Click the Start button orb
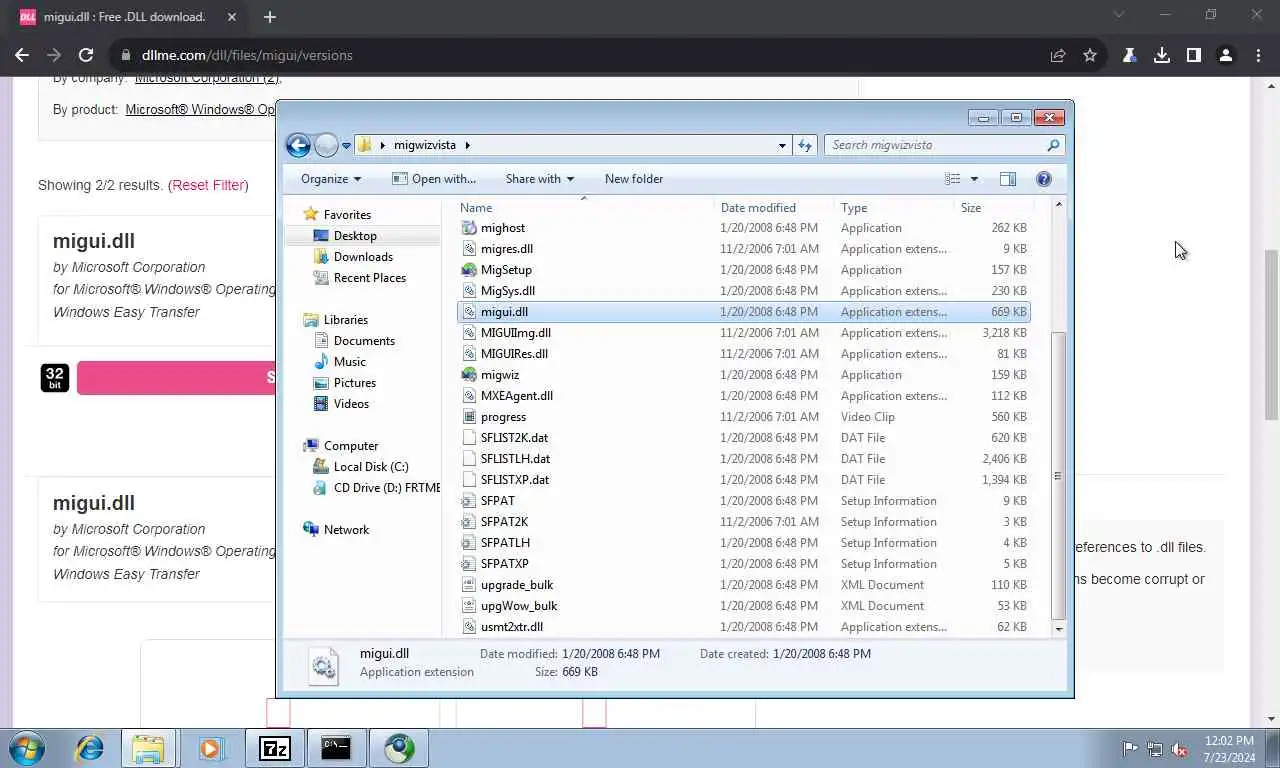The width and height of the screenshot is (1280, 768). tap(27, 747)
